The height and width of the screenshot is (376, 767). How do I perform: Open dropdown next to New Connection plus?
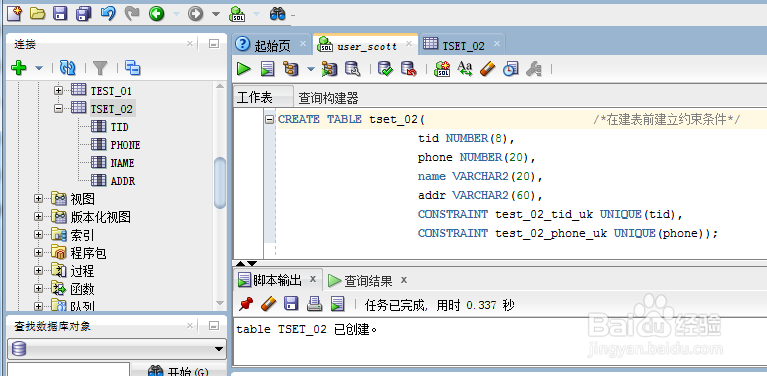(39, 68)
